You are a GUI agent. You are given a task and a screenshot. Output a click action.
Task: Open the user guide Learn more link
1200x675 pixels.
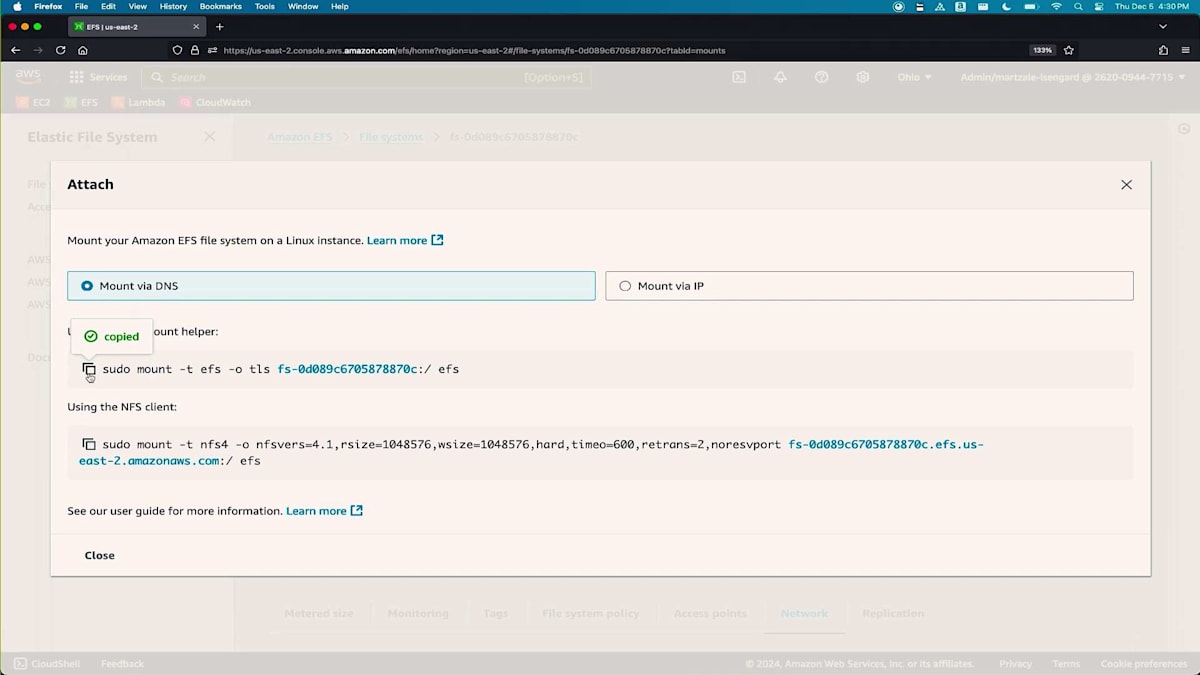click(x=324, y=511)
